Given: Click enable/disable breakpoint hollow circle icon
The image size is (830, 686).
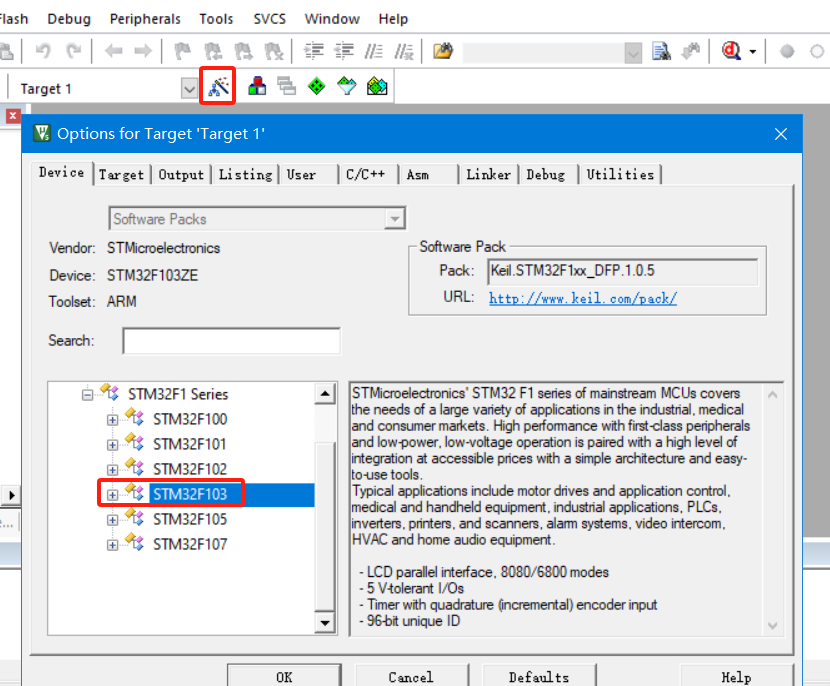Looking at the screenshot, I should [817, 51].
